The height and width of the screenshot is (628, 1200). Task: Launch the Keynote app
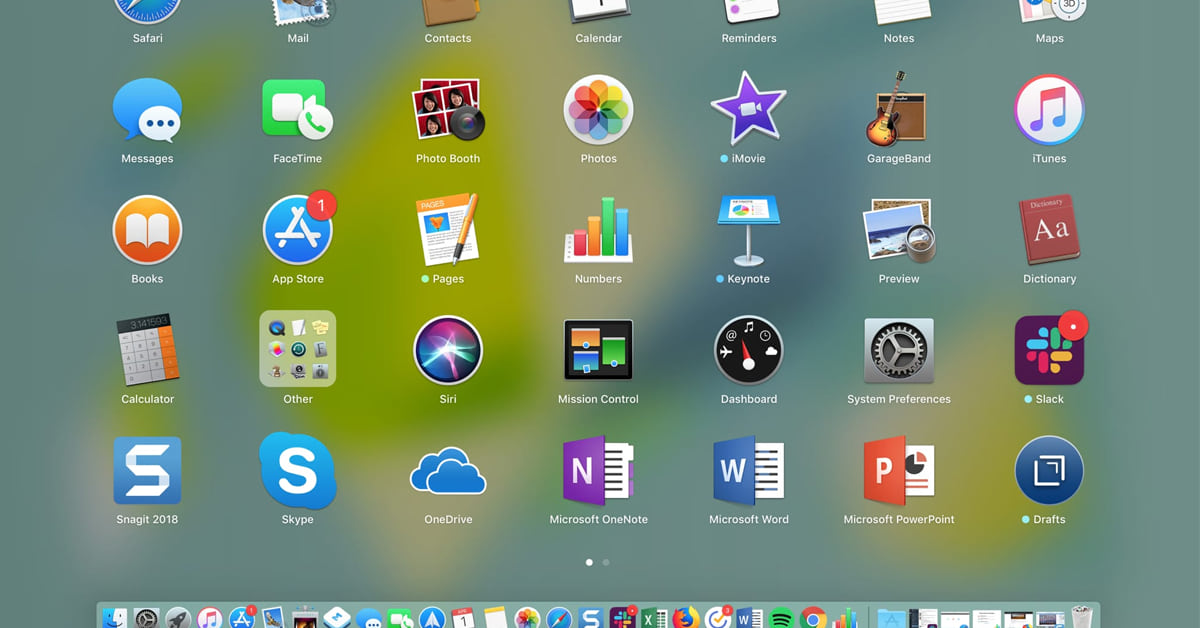coord(748,230)
